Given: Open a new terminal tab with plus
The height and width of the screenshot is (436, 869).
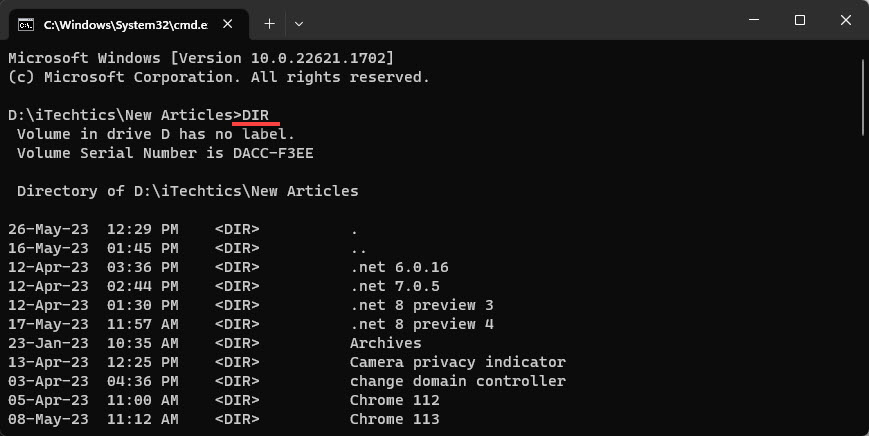Looking at the screenshot, I should [x=269, y=24].
